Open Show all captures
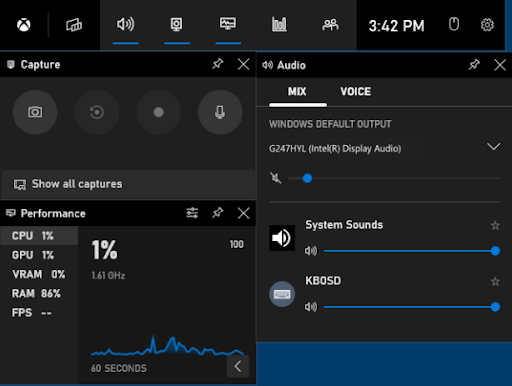 pos(128,184)
